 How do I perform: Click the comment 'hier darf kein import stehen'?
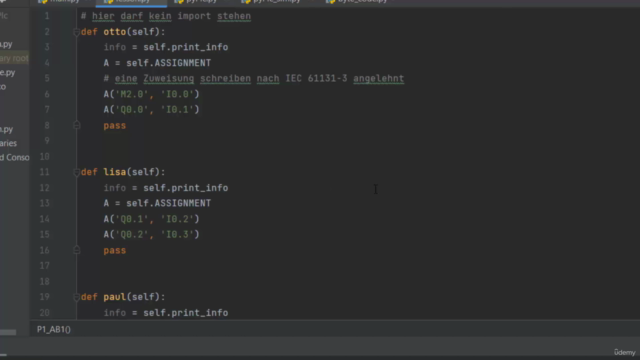click(171, 16)
